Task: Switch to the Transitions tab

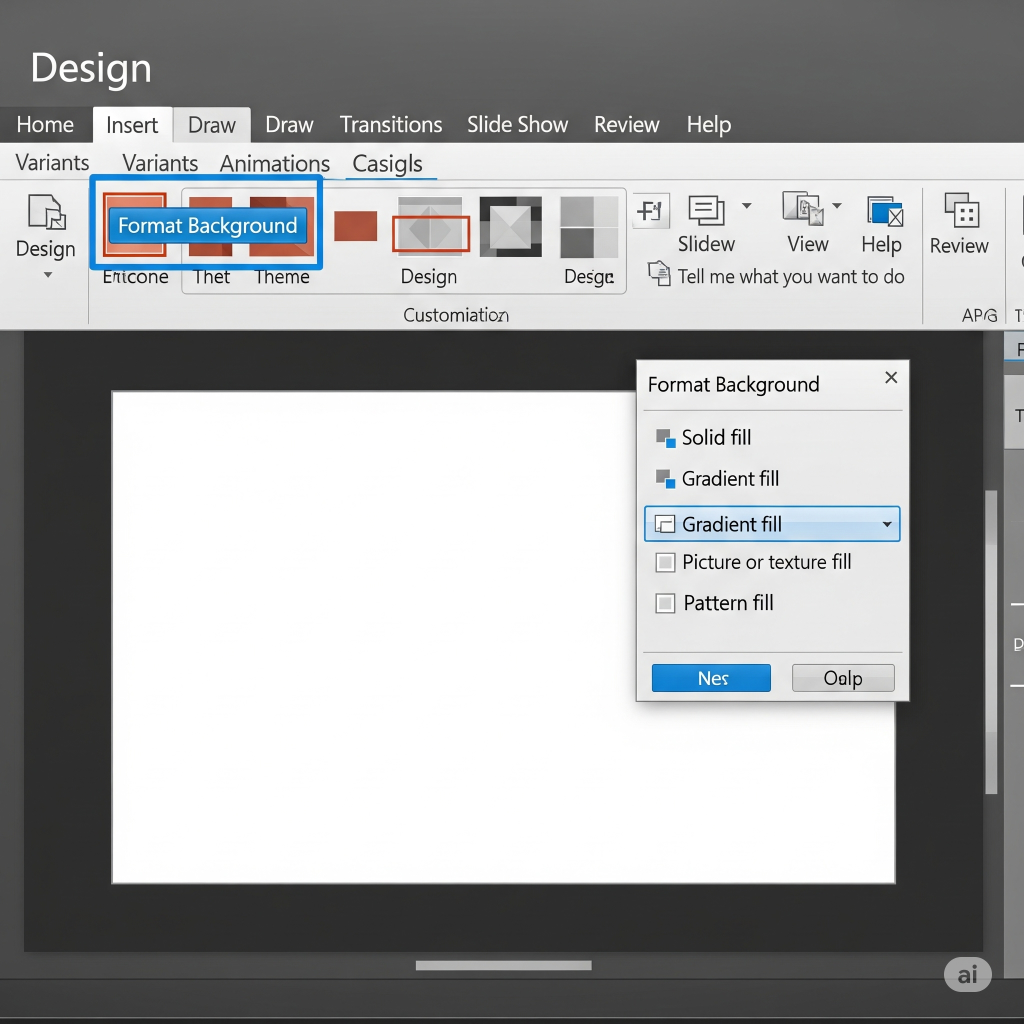Action: pos(390,125)
